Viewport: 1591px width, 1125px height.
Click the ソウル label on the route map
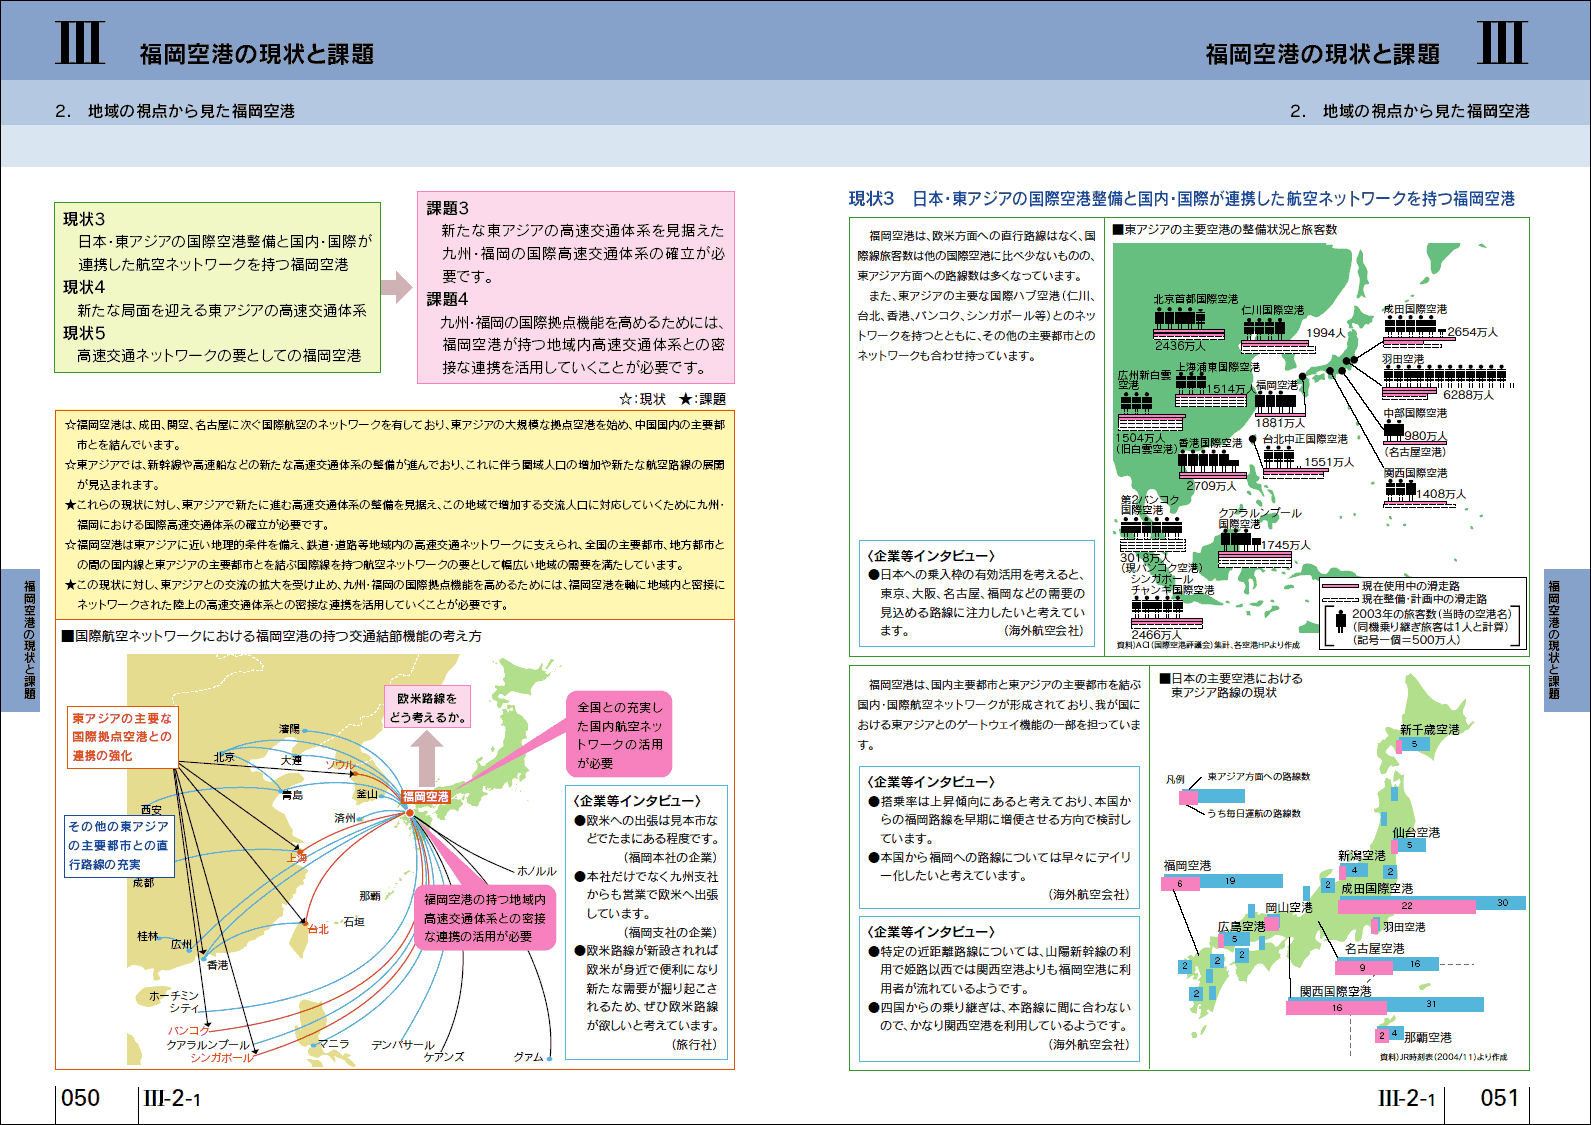[x=341, y=765]
